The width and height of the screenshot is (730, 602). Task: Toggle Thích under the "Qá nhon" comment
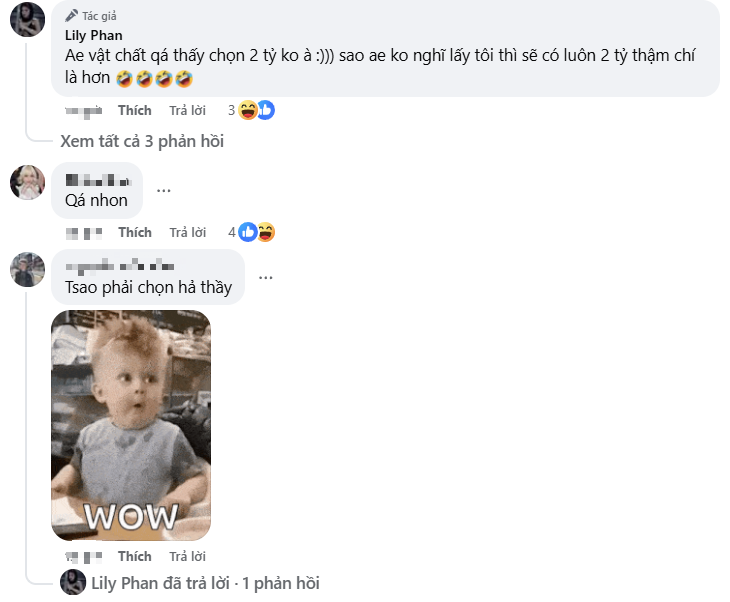(134, 232)
